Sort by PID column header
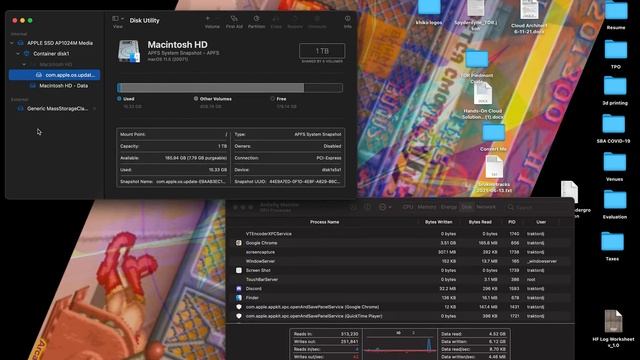This screenshot has height=360, width=640. tap(512, 222)
